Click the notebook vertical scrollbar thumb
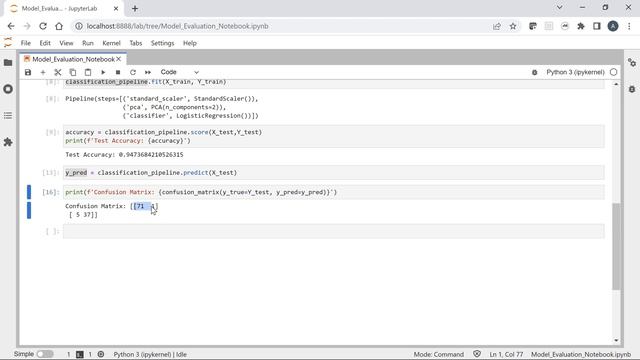Viewport: 640px width, 360px height. tap(616, 246)
